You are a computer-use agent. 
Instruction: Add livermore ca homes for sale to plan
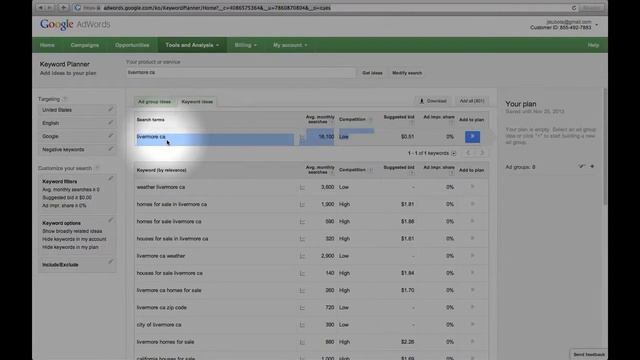(472, 290)
